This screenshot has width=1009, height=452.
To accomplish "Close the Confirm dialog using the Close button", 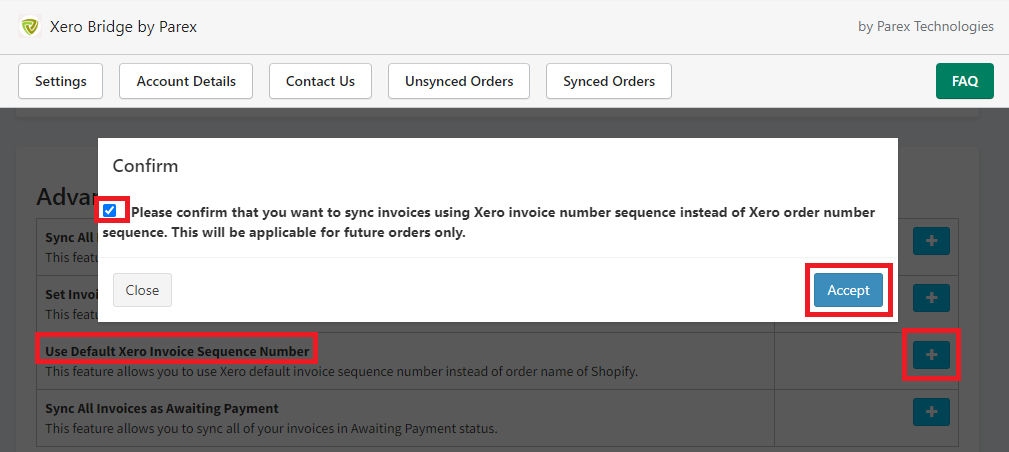I will (142, 290).
